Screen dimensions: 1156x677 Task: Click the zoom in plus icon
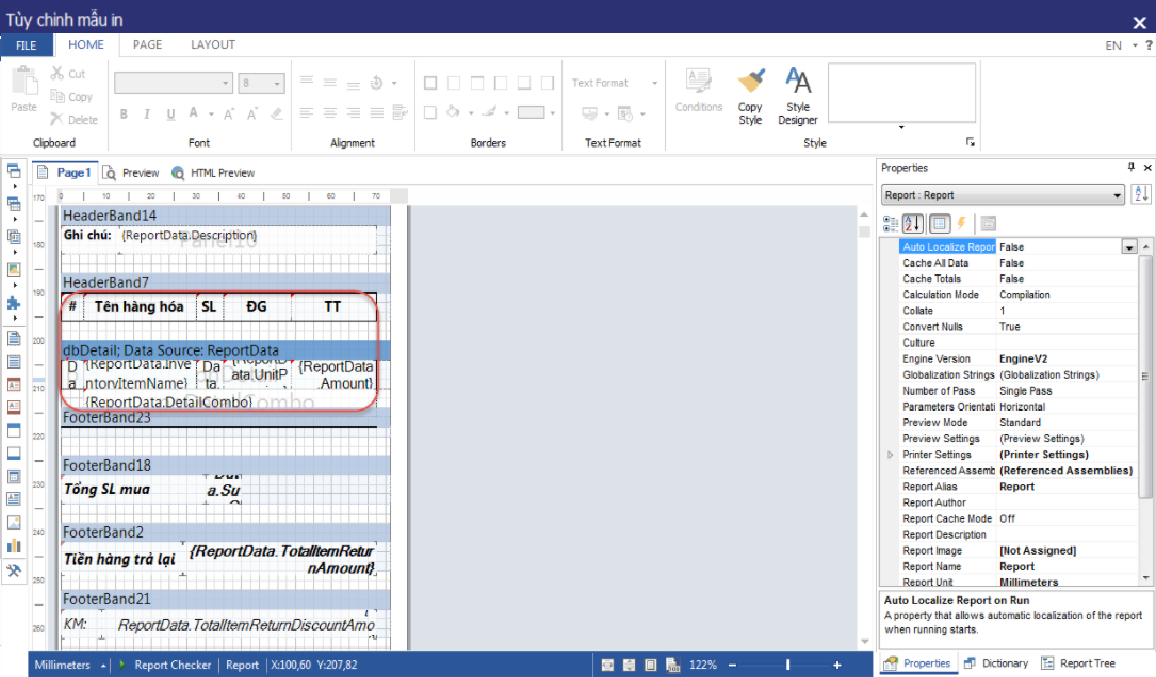coord(837,665)
